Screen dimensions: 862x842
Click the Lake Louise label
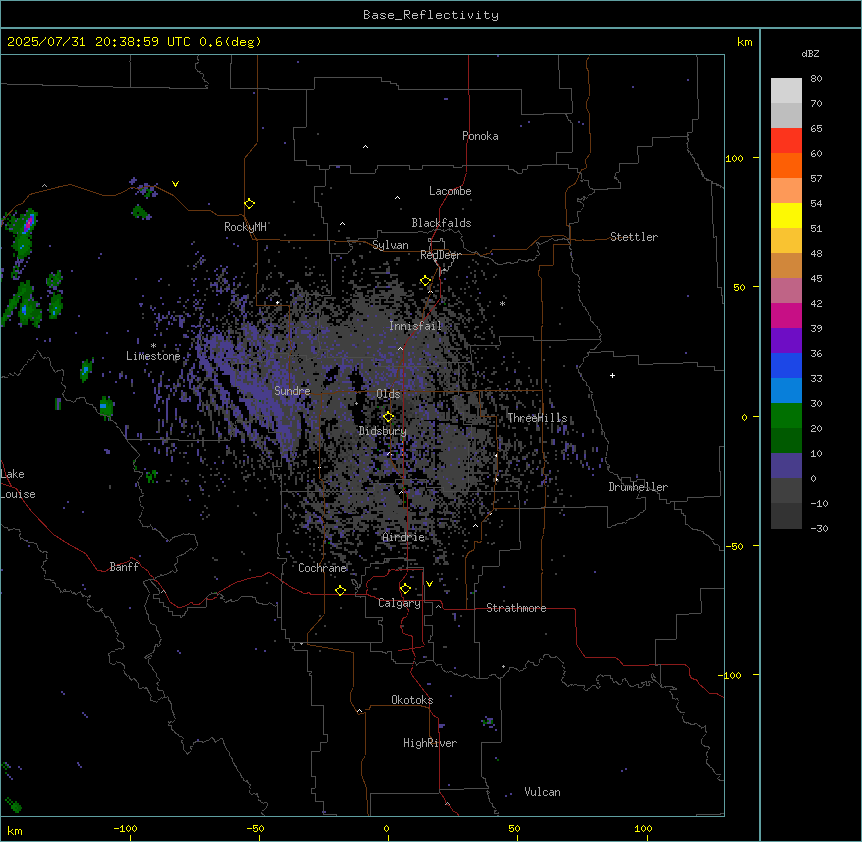[x=18, y=484]
